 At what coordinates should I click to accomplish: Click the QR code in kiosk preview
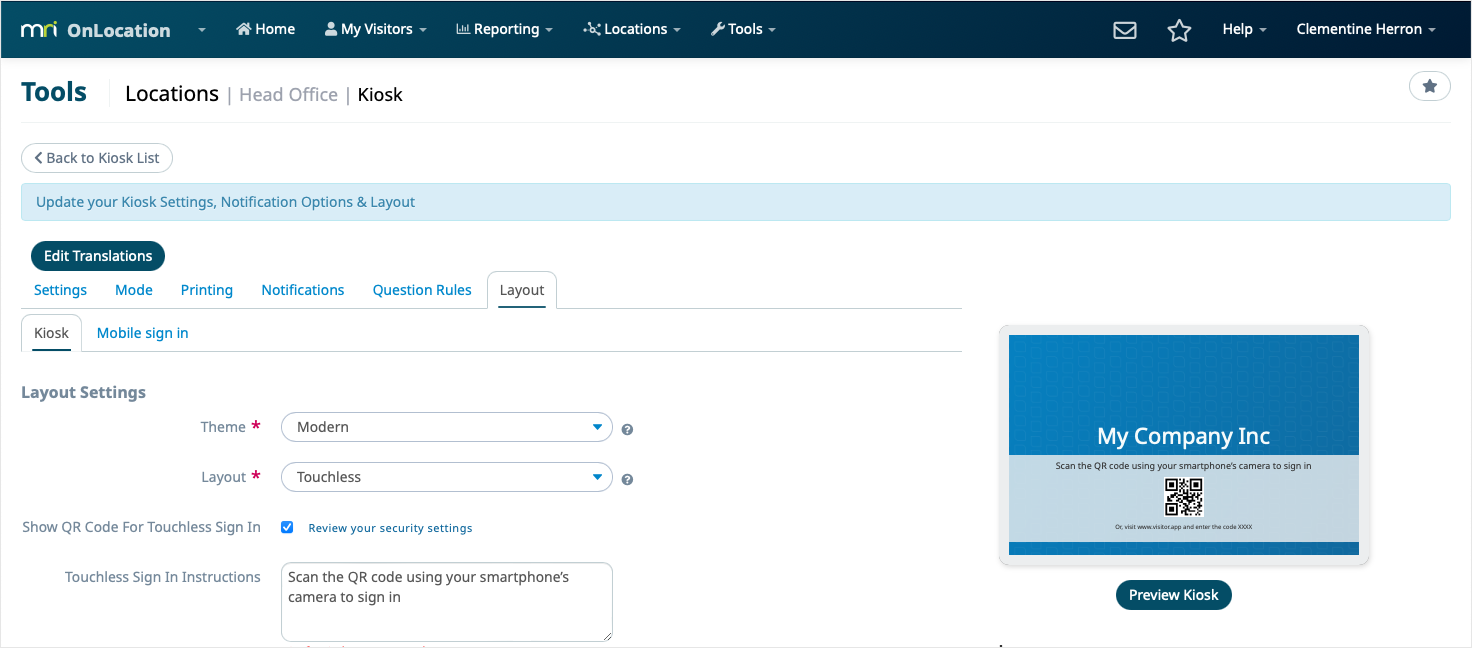[1183, 497]
